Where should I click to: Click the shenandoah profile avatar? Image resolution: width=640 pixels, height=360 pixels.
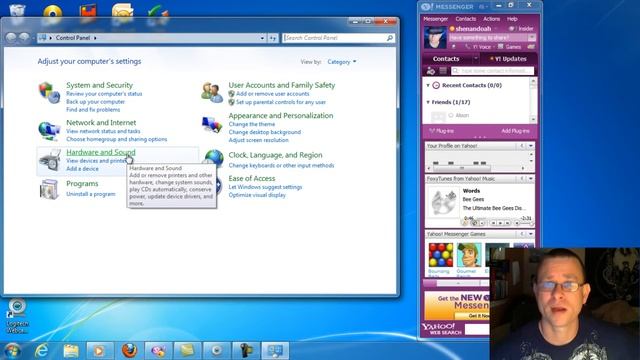point(435,38)
